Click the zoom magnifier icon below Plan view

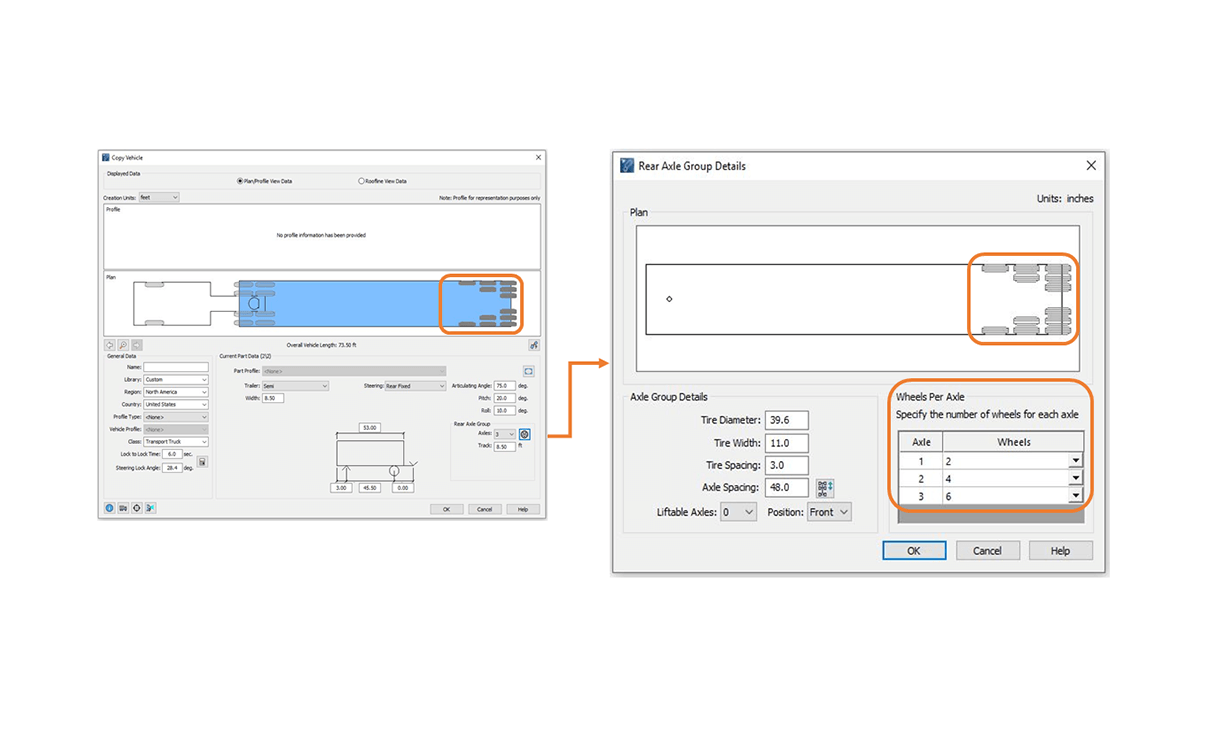123,345
